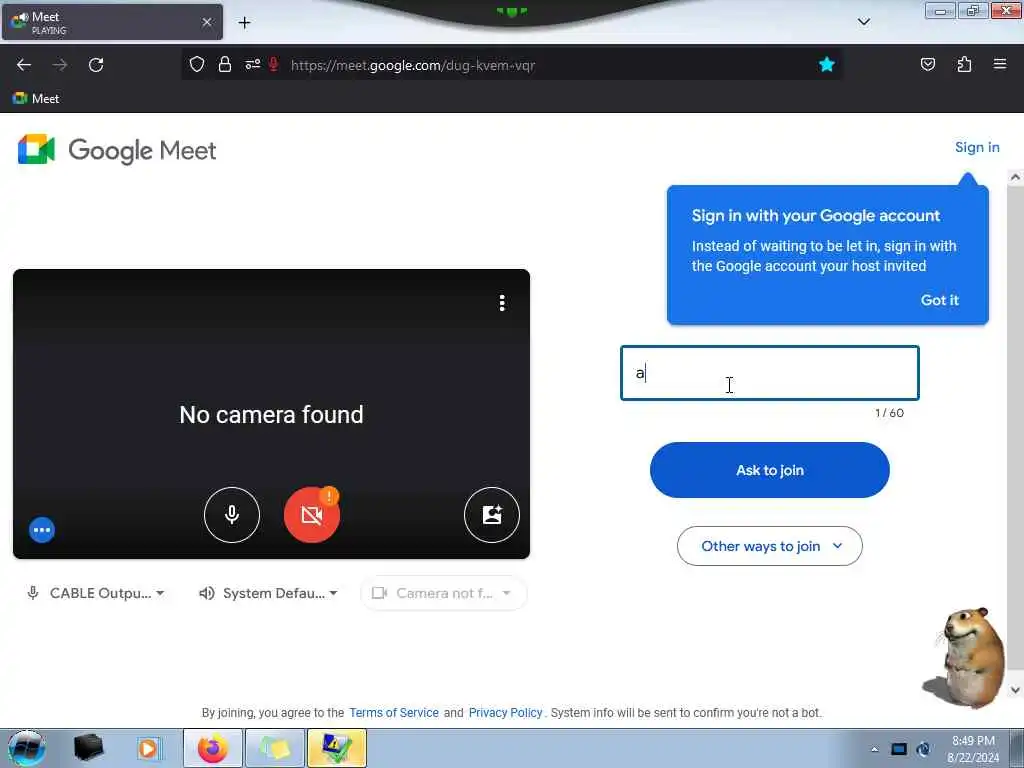Open the media player taskbar icon
Image resolution: width=1024 pixels, height=768 pixels.
pyautogui.click(x=148, y=748)
